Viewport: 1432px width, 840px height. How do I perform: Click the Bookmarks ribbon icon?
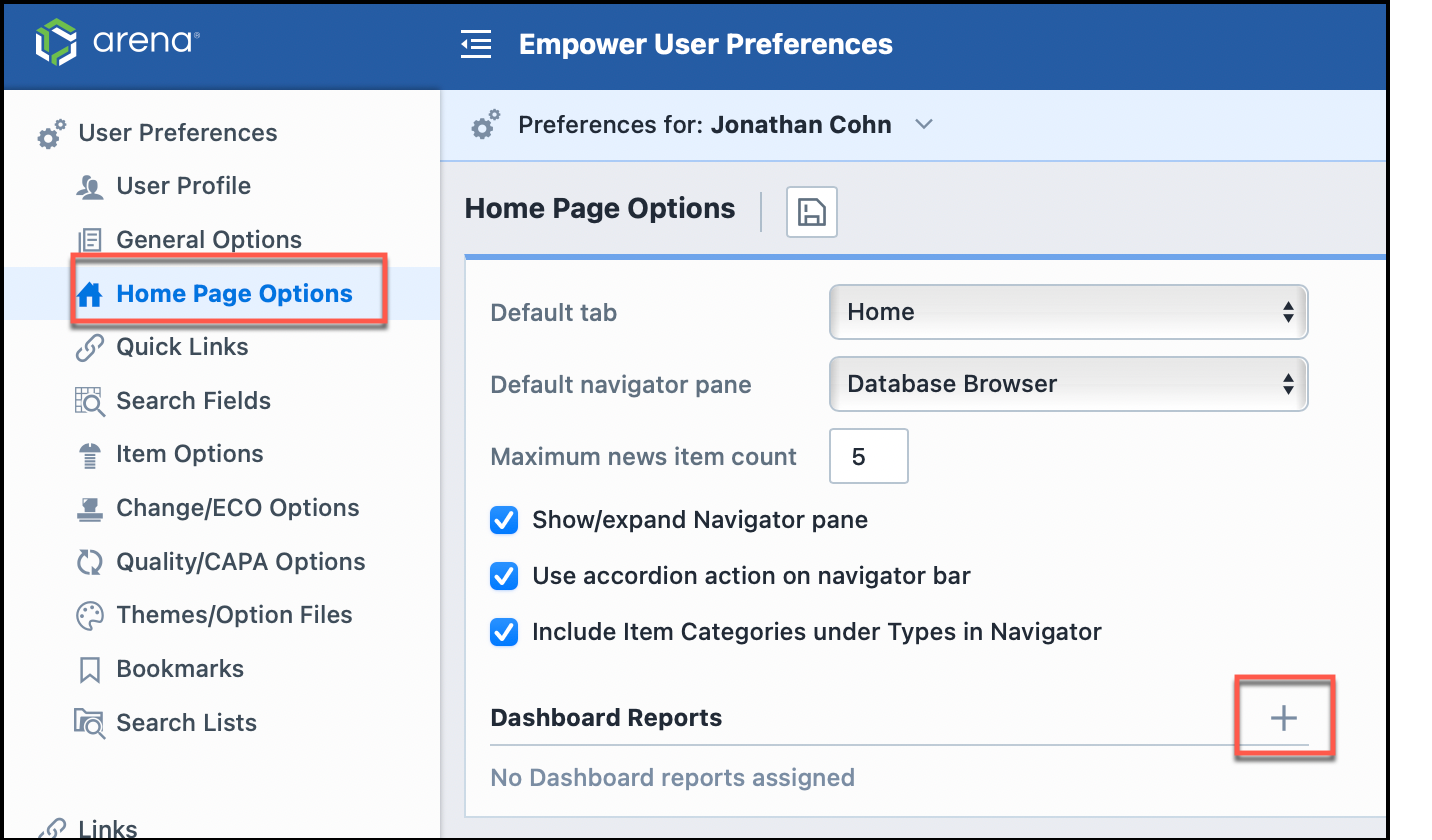point(90,670)
